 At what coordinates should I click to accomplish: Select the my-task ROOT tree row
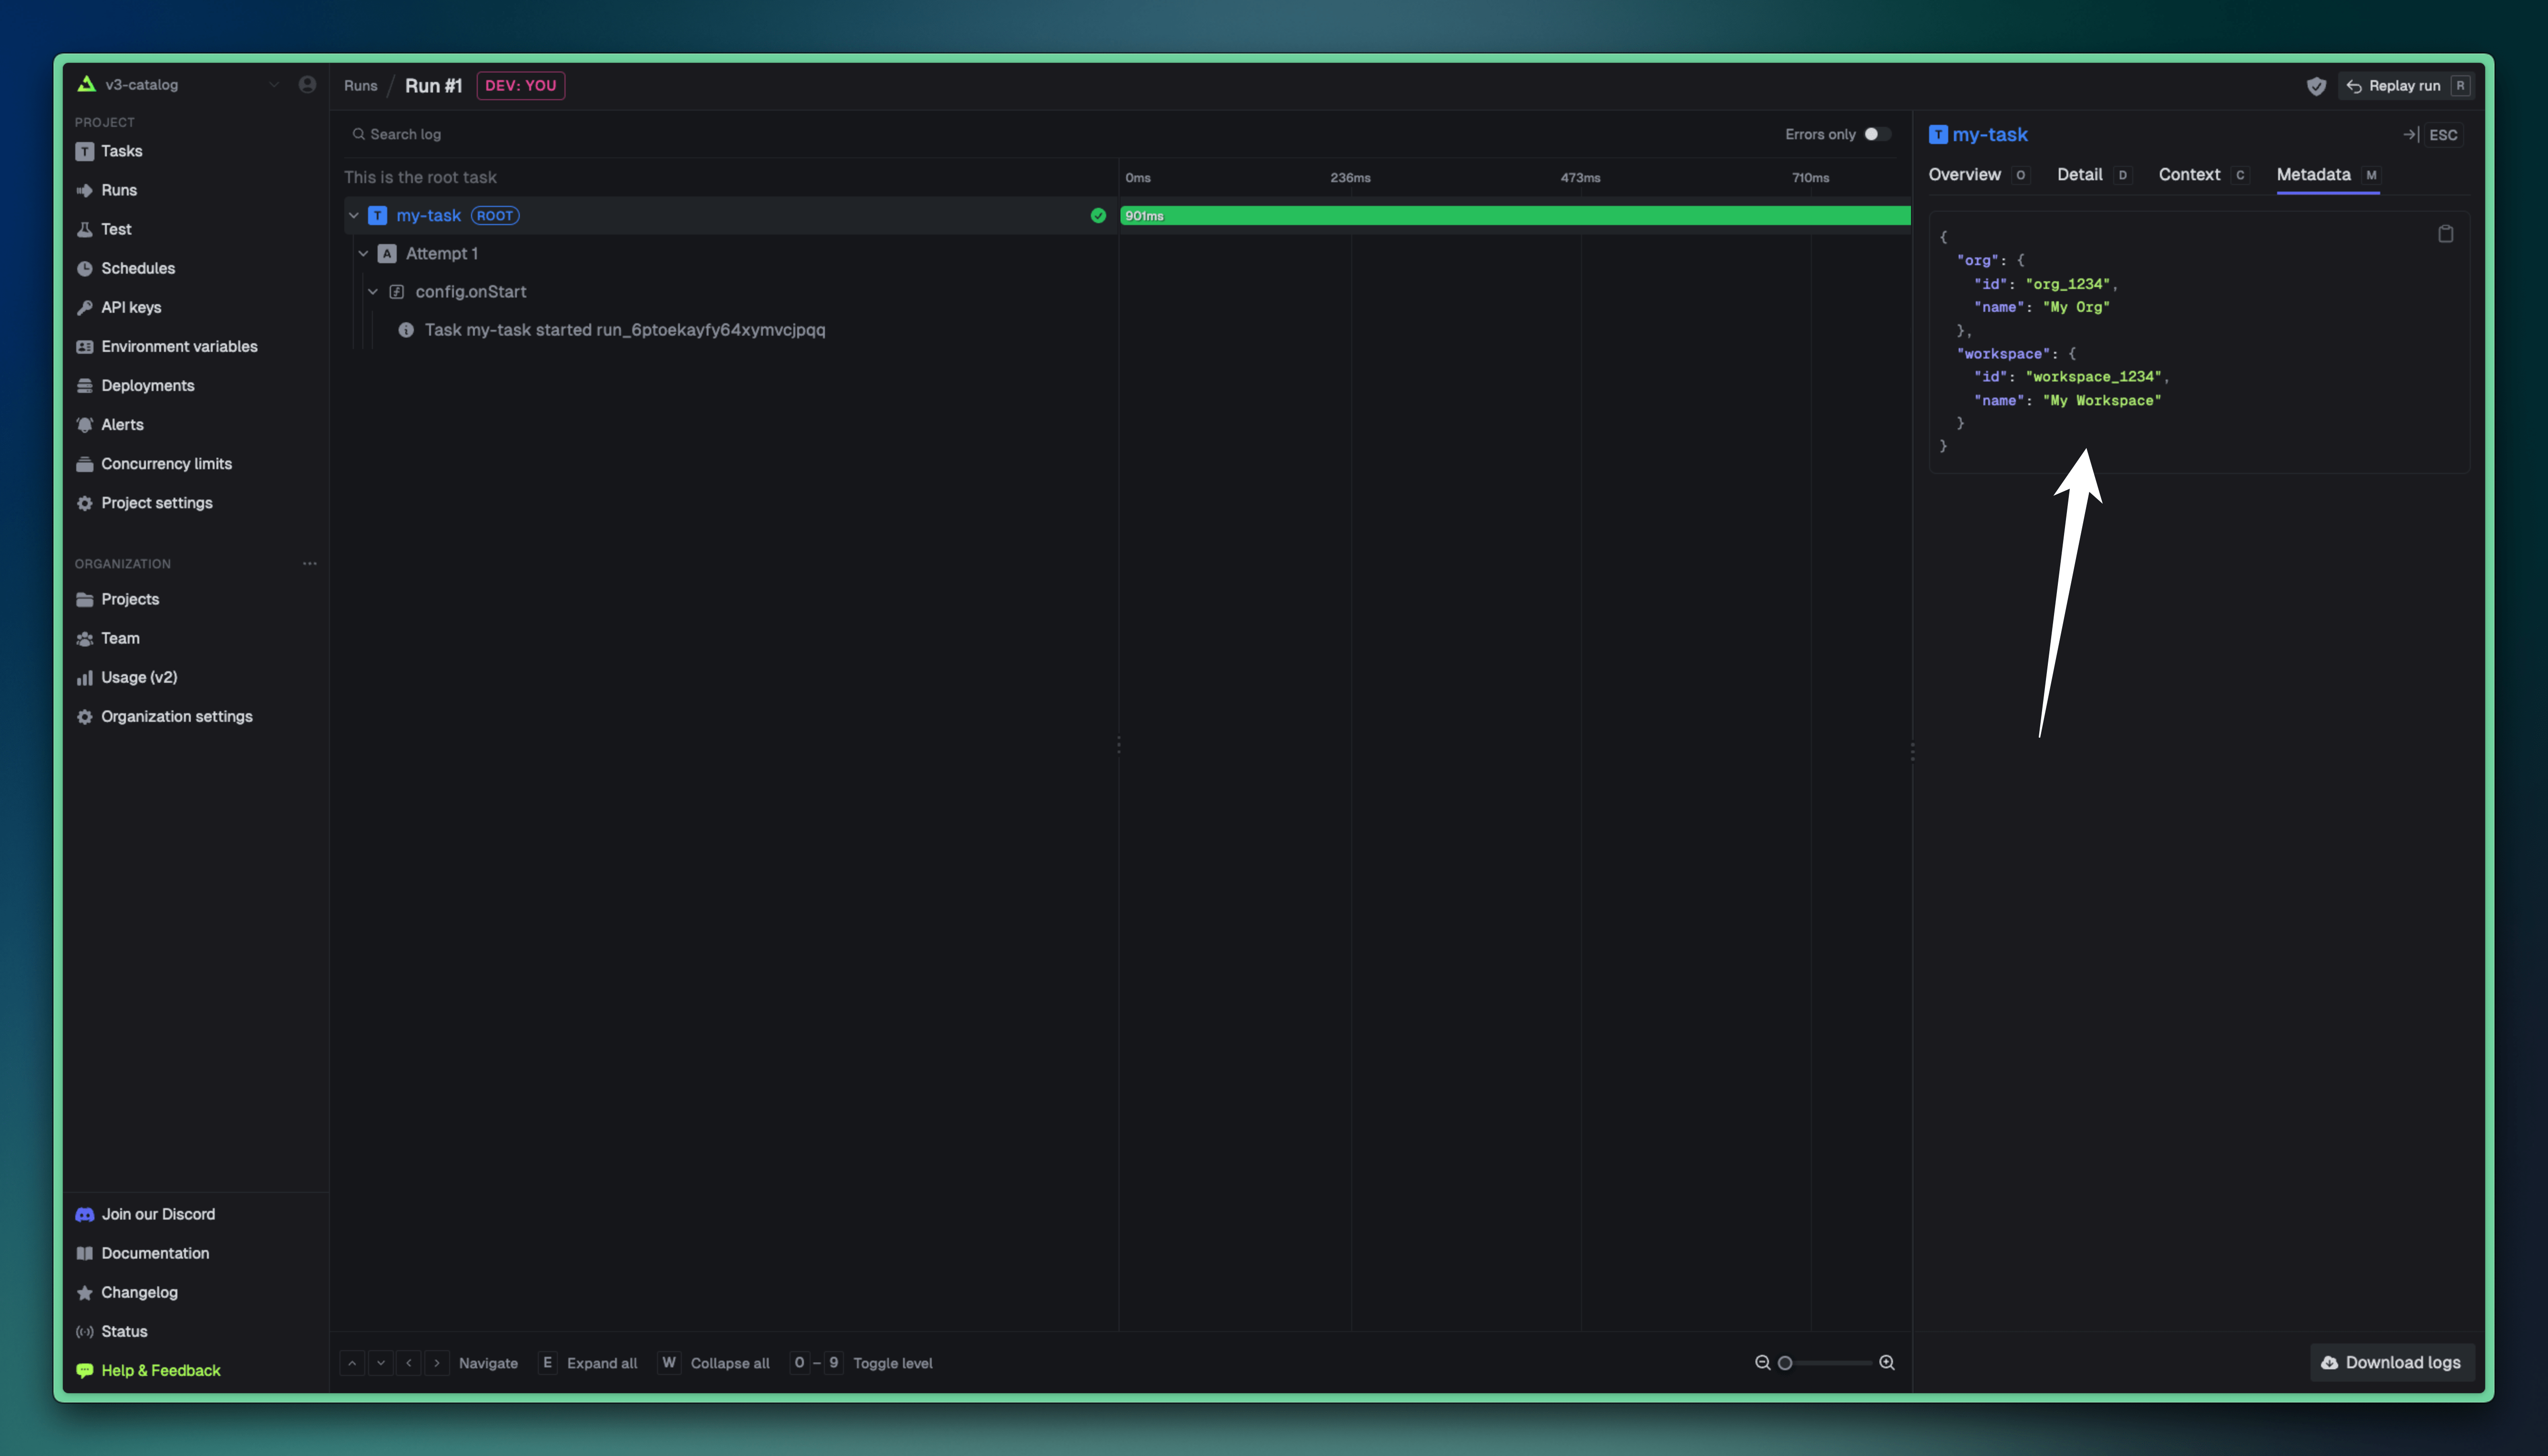click(x=730, y=215)
